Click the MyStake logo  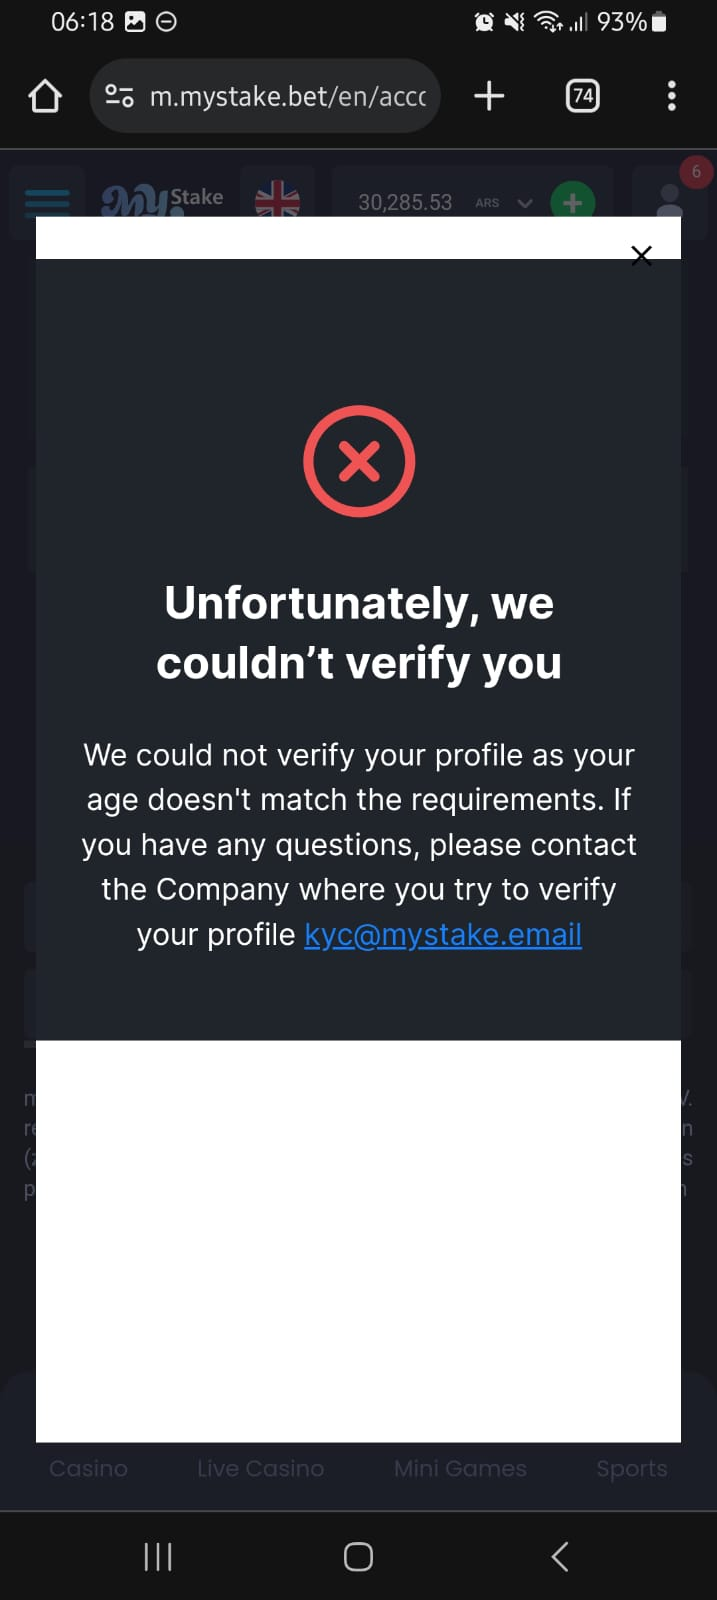tap(162, 199)
